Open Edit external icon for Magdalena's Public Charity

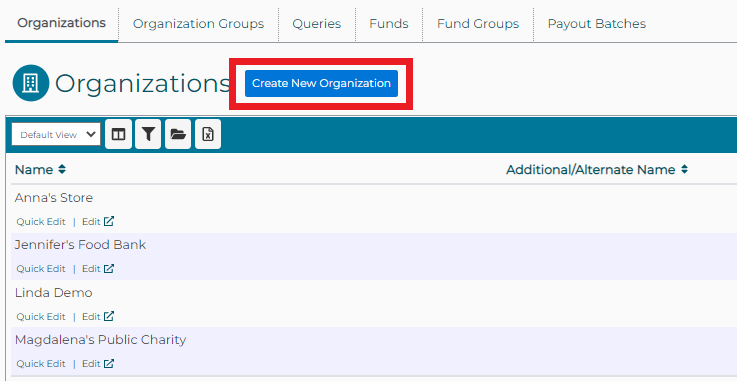click(x=109, y=364)
